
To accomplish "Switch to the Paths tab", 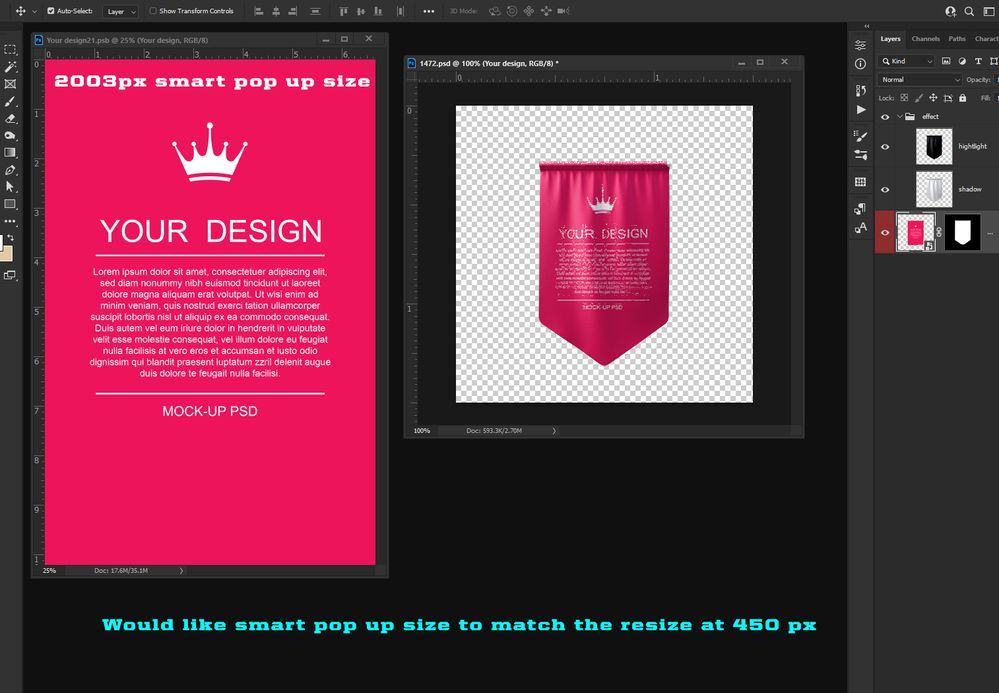I will [x=956, y=39].
